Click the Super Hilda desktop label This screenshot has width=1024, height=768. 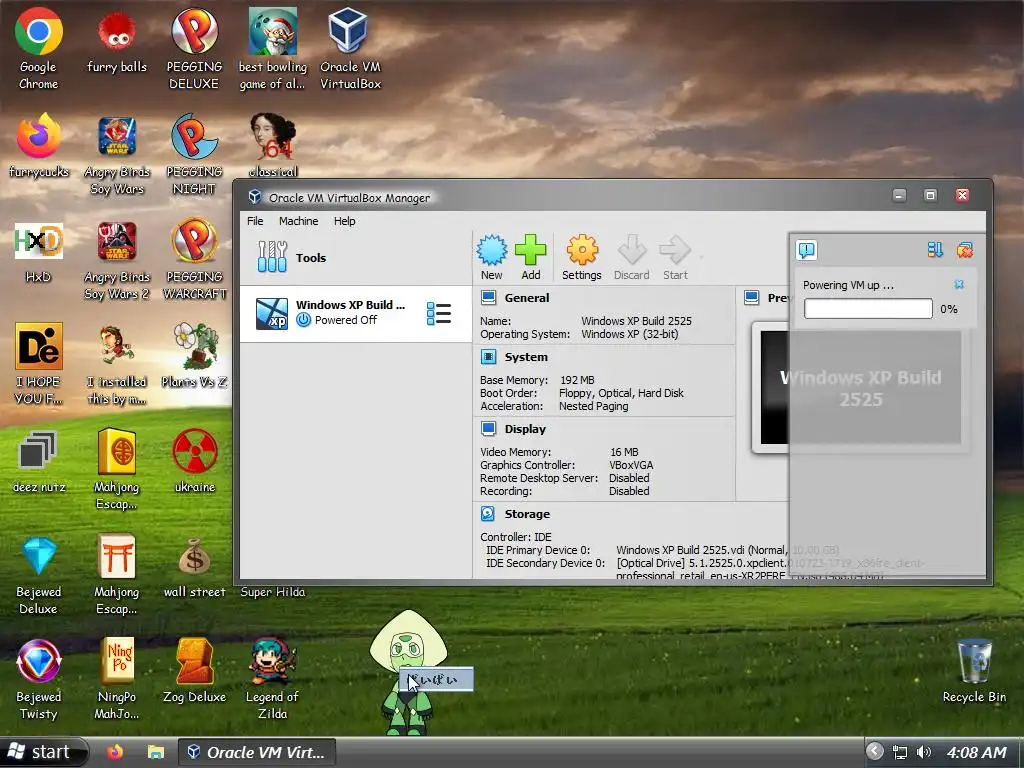[272, 592]
